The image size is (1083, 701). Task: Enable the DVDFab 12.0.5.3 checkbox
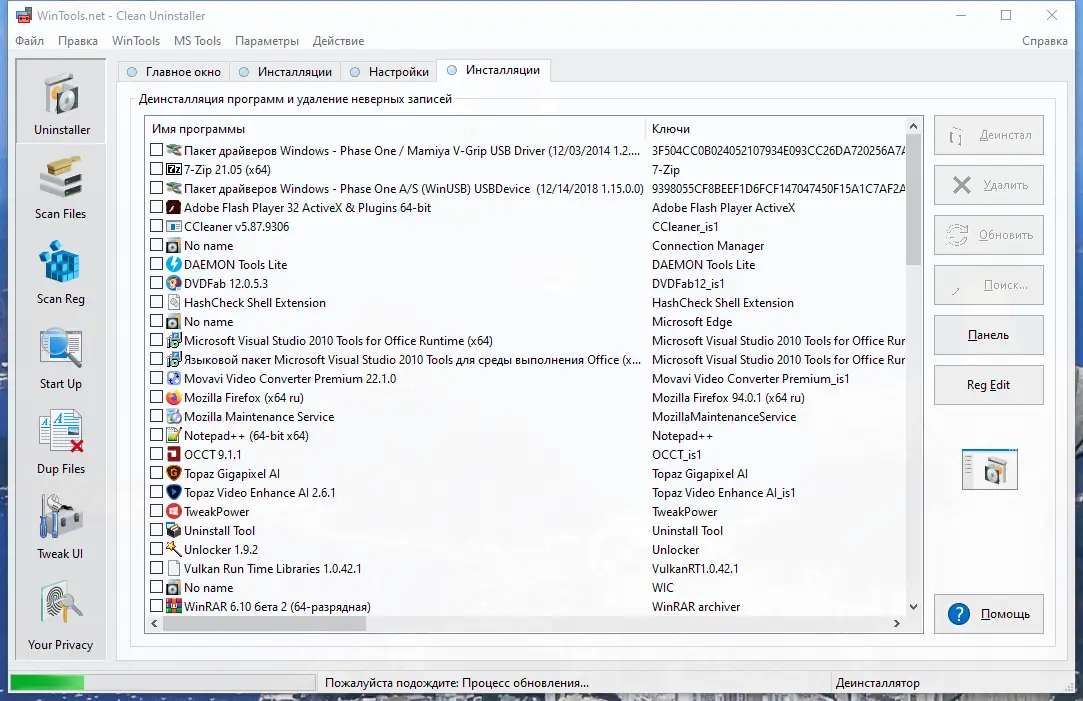pos(156,282)
